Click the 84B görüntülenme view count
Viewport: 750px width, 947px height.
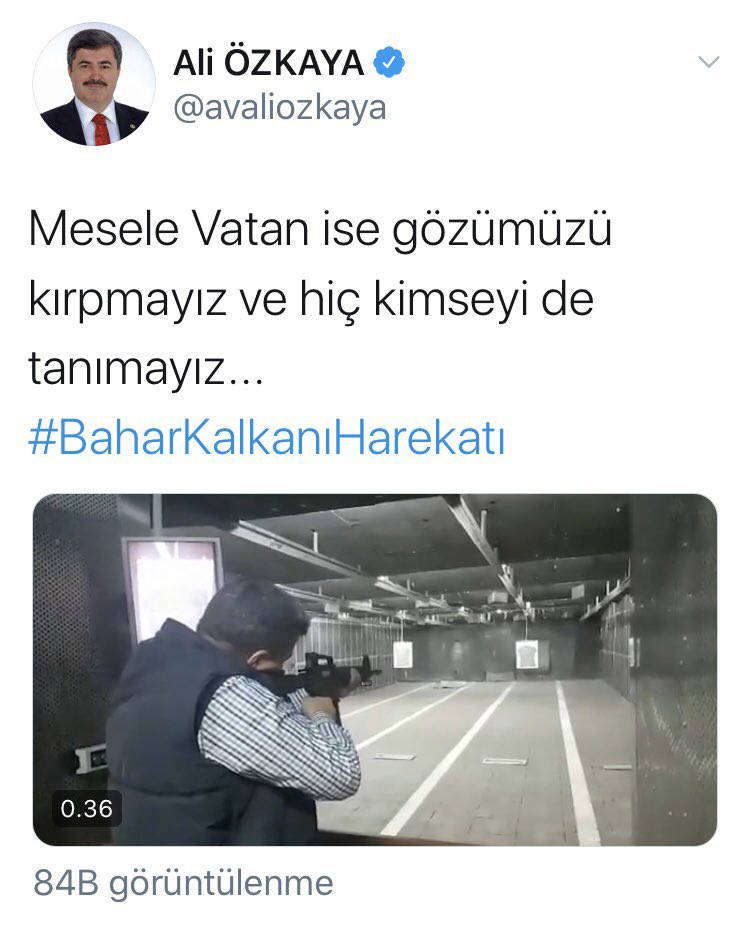tap(183, 883)
